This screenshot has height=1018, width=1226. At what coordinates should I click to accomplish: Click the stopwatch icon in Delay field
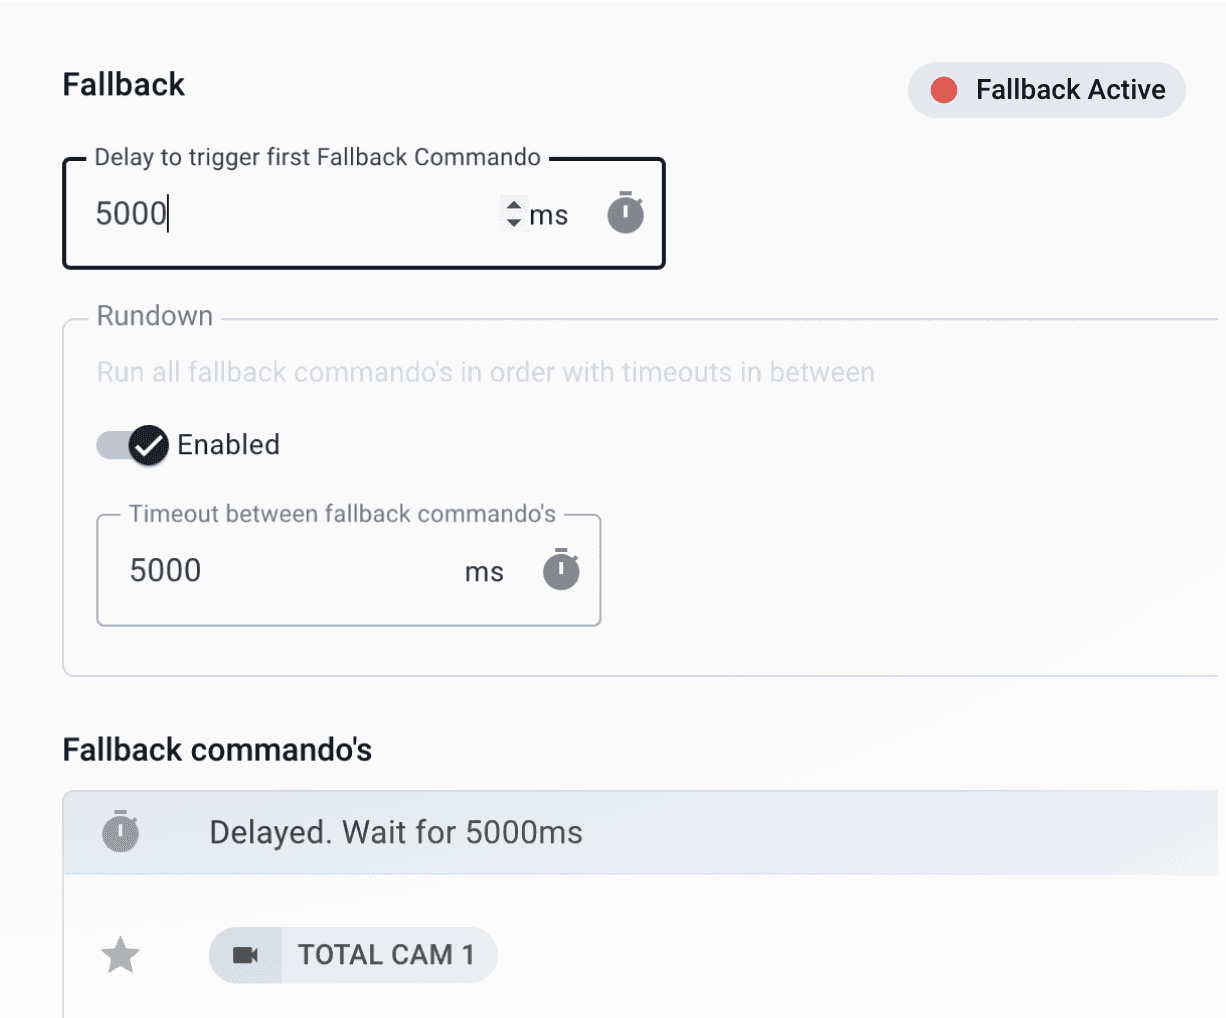coord(625,213)
